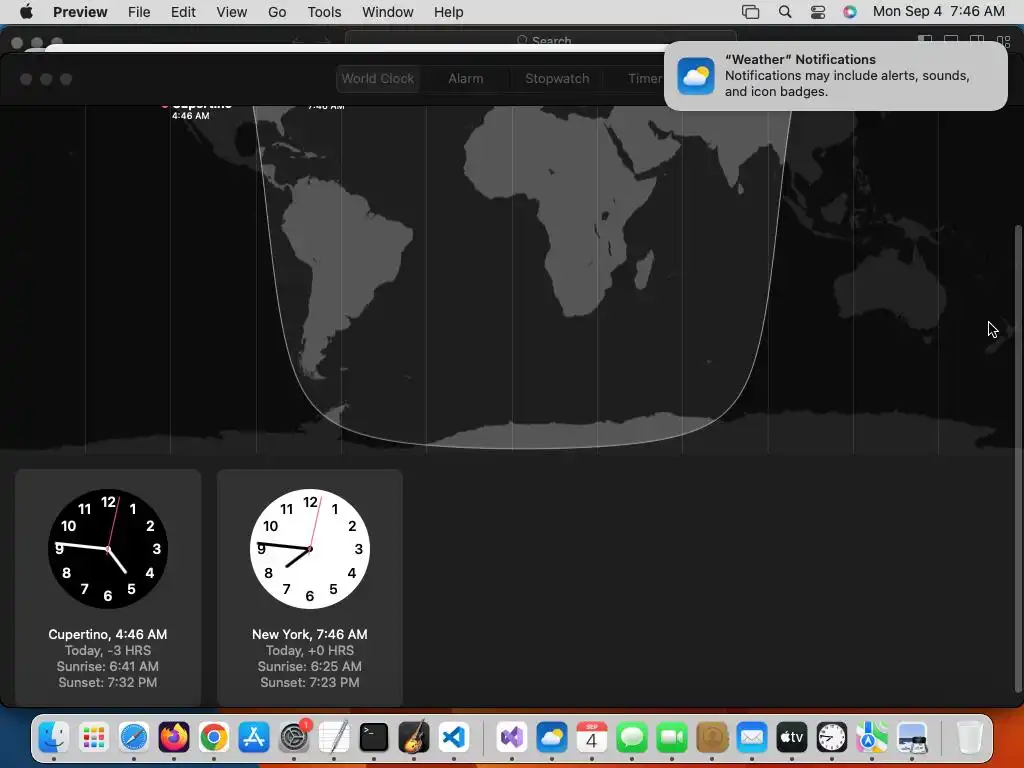
Task: Open Spotlight search in menu bar
Action: coord(785,12)
